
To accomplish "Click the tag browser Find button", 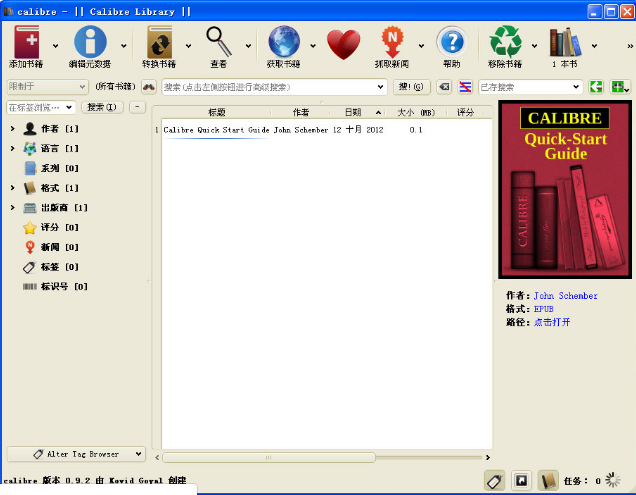I will click(102, 107).
